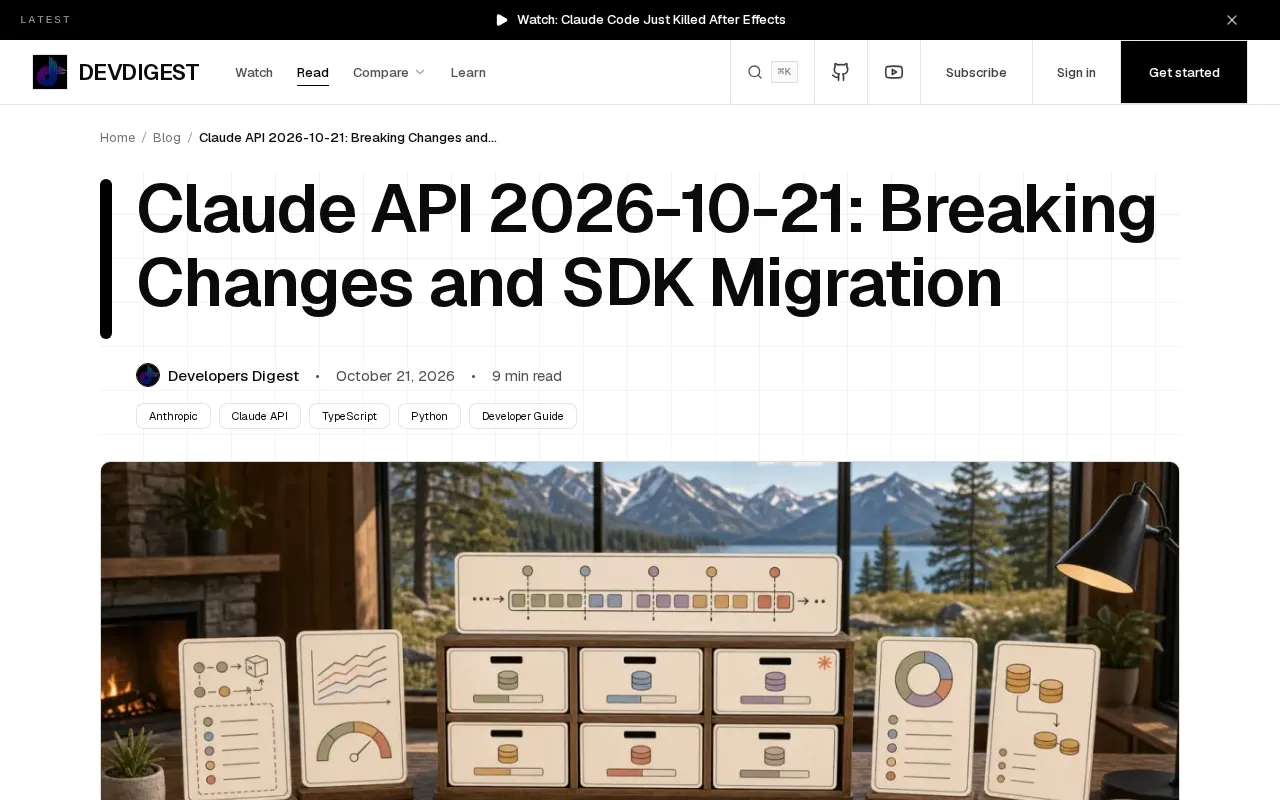Viewport: 1280px width, 800px height.
Task: Click the Subscribe link
Action: [x=976, y=72]
